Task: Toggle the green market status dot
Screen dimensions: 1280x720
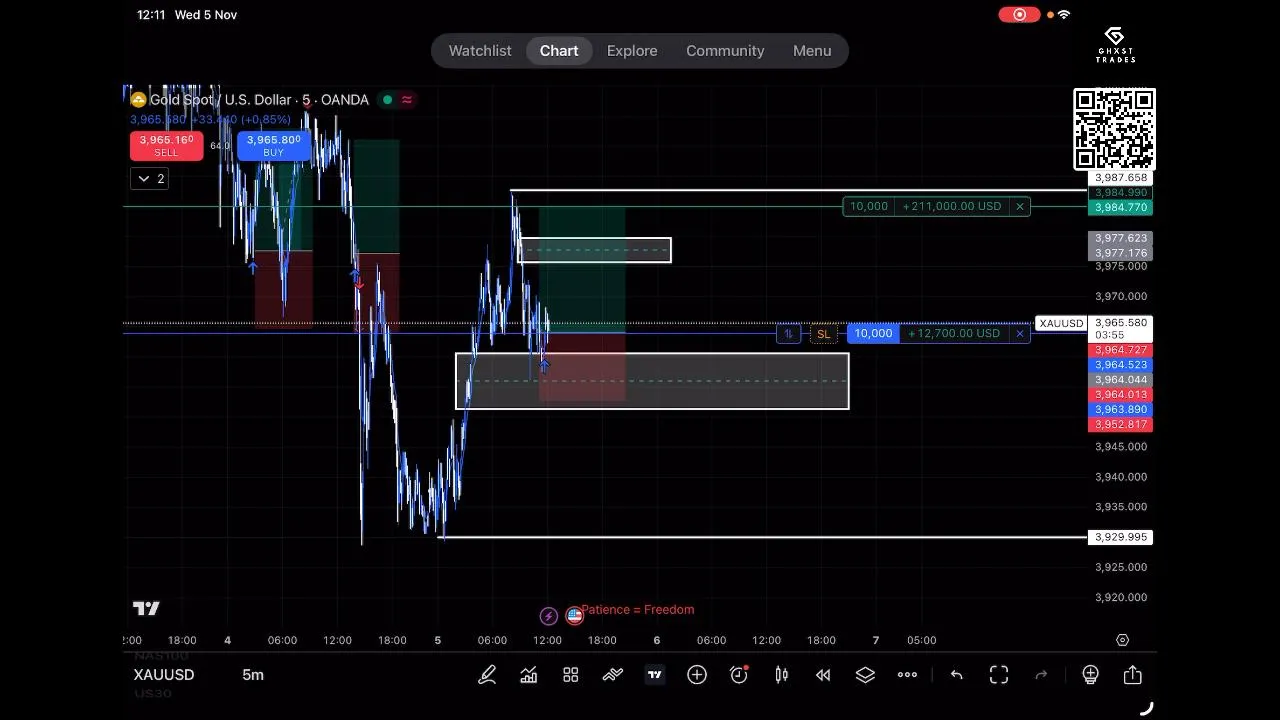Action: (387, 100)
